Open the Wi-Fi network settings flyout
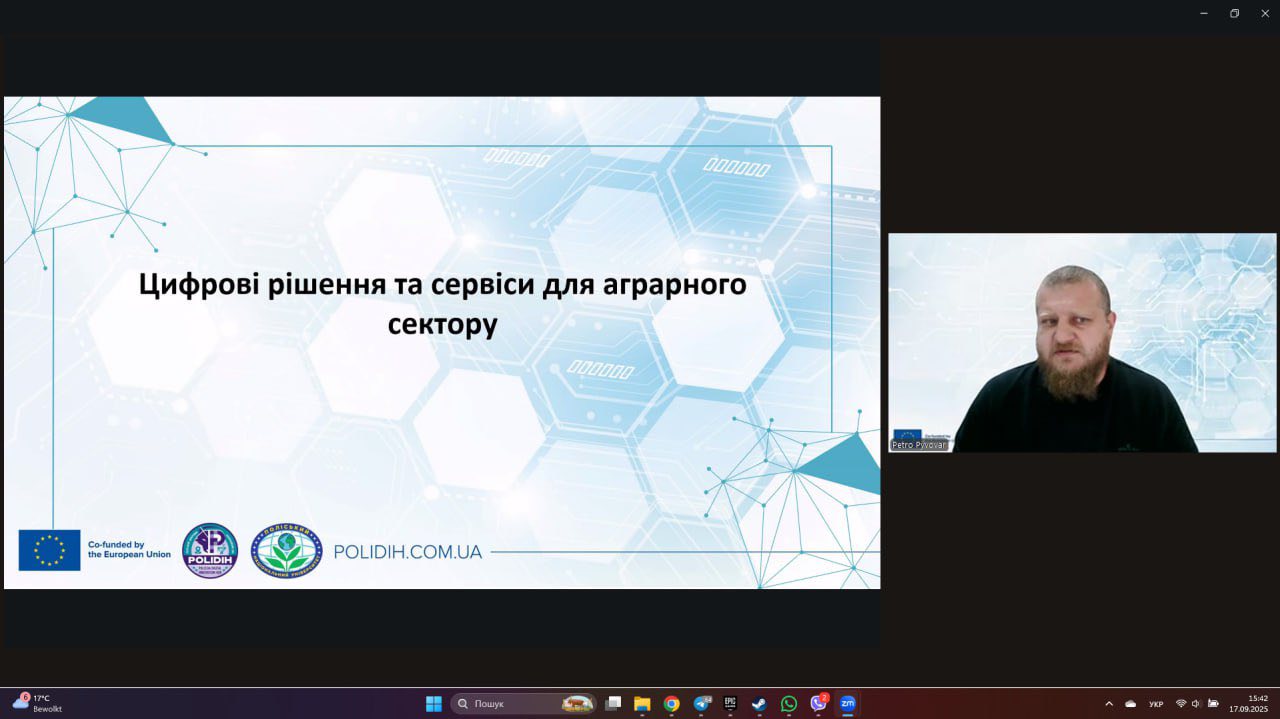The image size is (1280, 719). point(1181,704)
